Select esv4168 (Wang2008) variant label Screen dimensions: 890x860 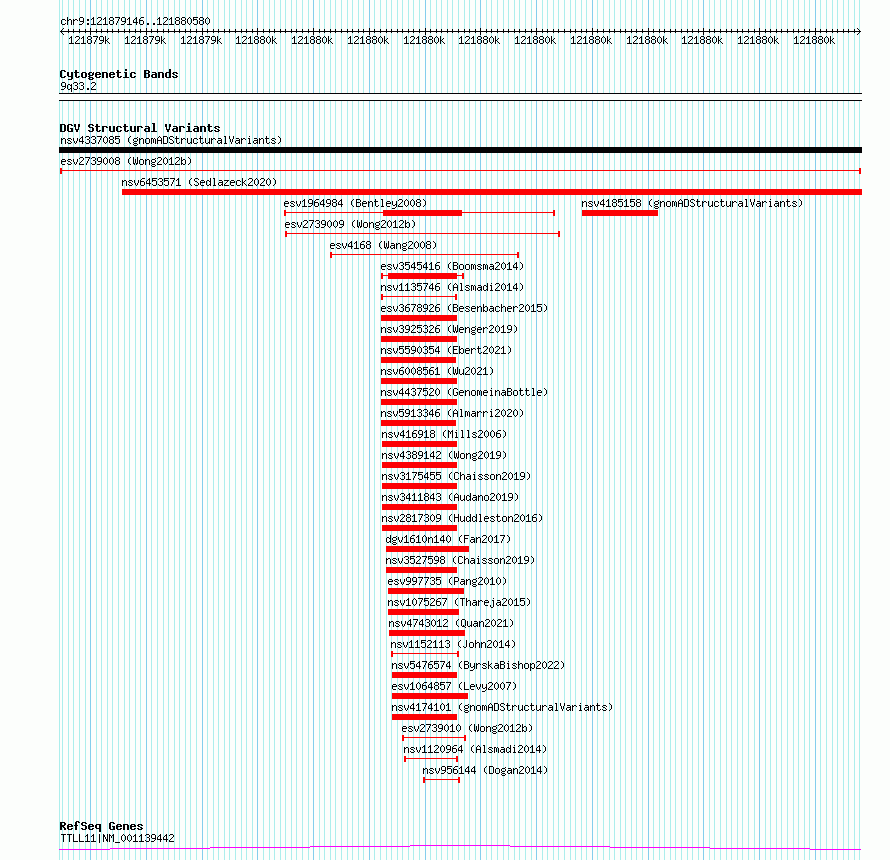click(x=383, y=245)
